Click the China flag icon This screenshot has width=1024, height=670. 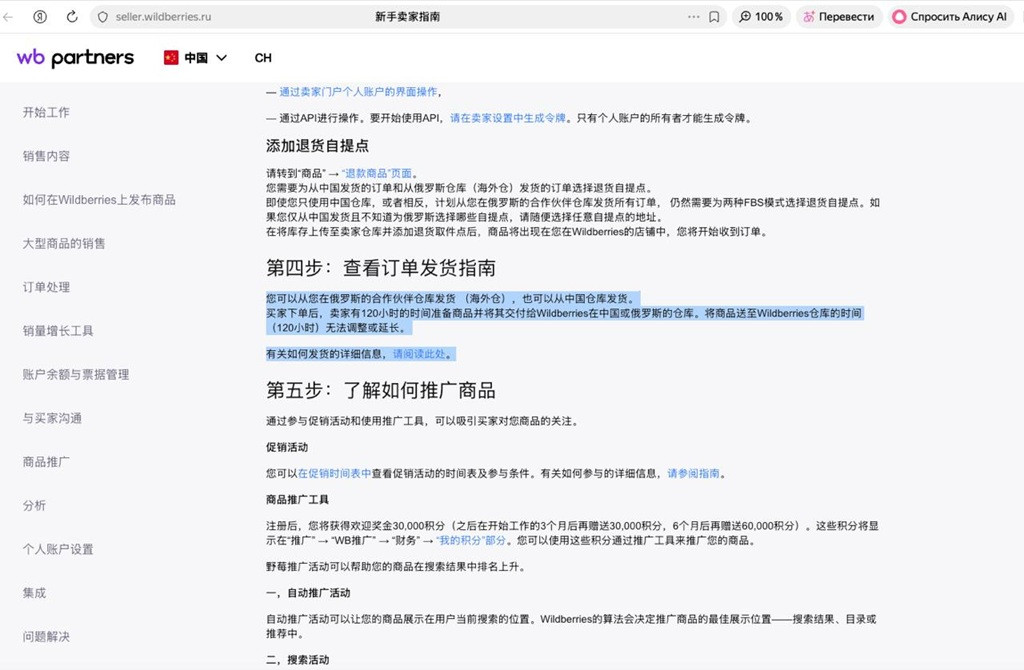(171, 58)
